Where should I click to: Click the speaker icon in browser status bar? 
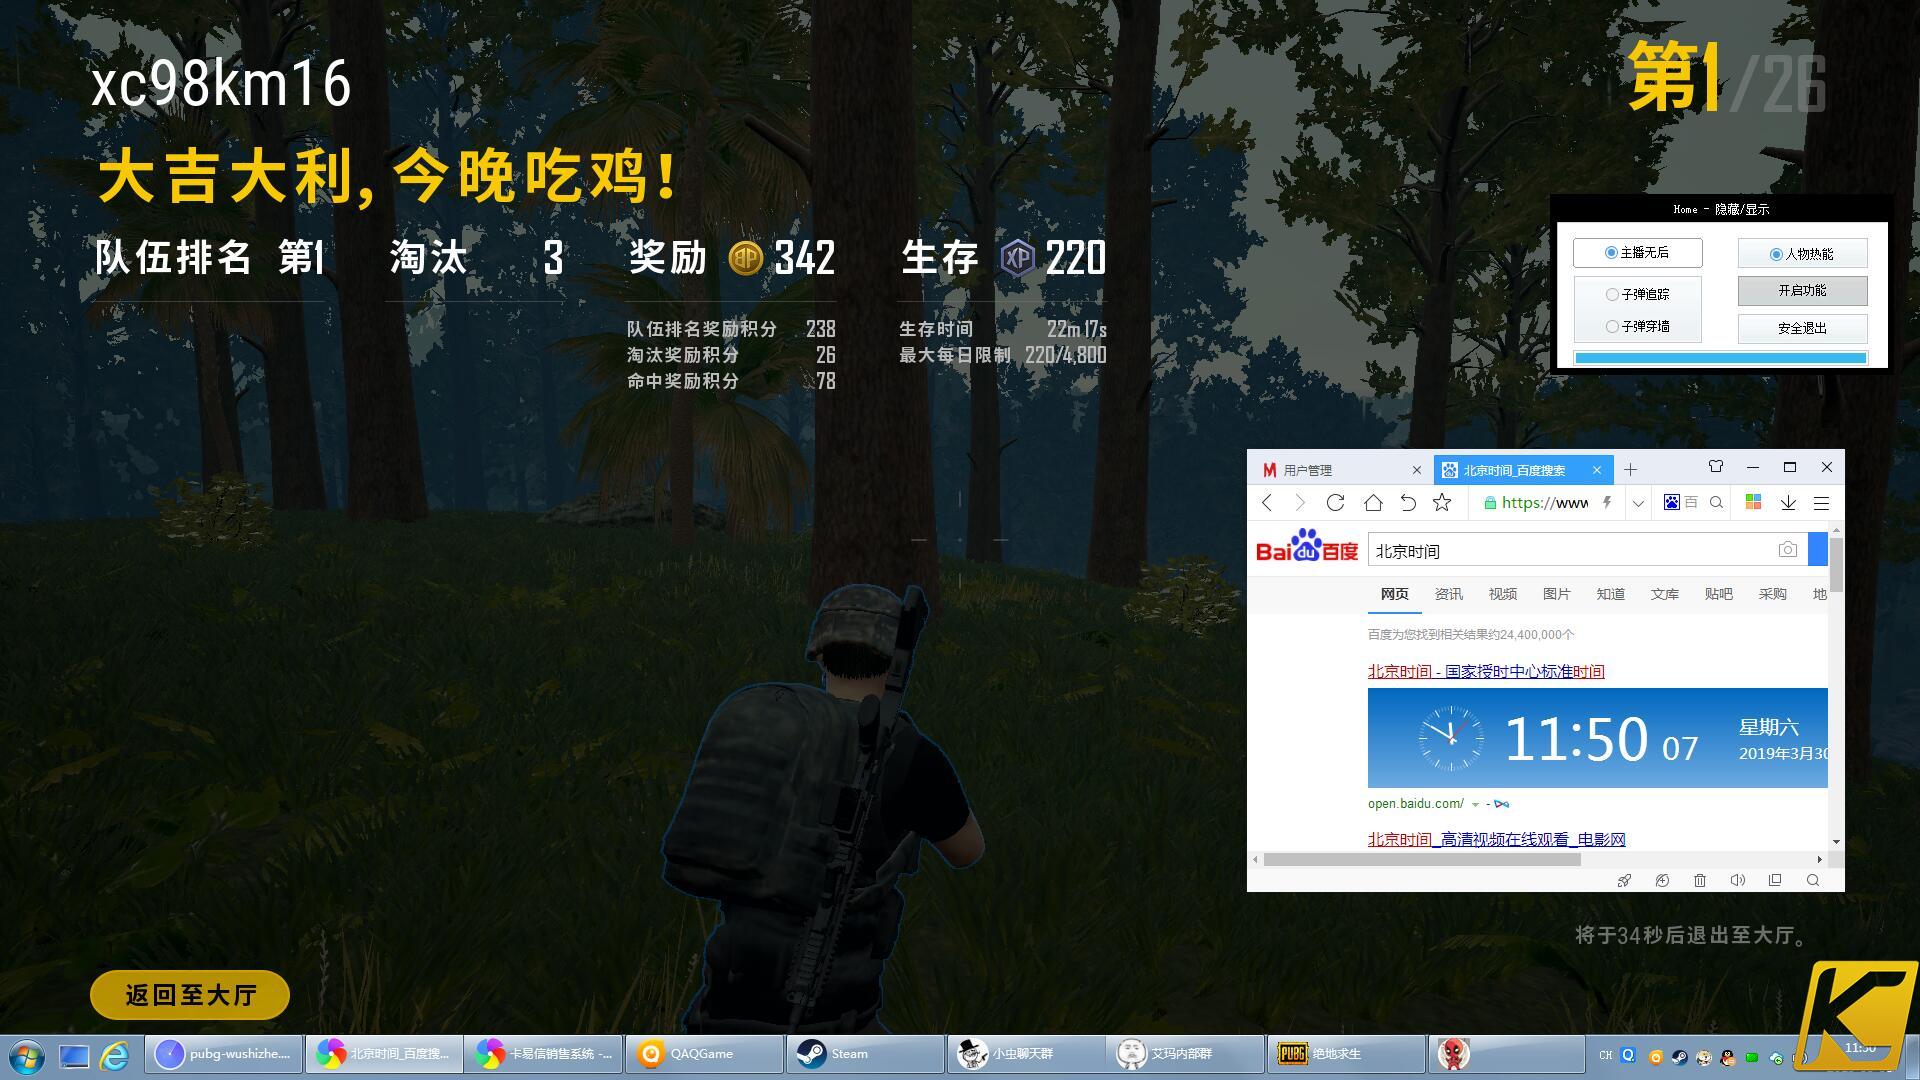(x=1738, y=881)
